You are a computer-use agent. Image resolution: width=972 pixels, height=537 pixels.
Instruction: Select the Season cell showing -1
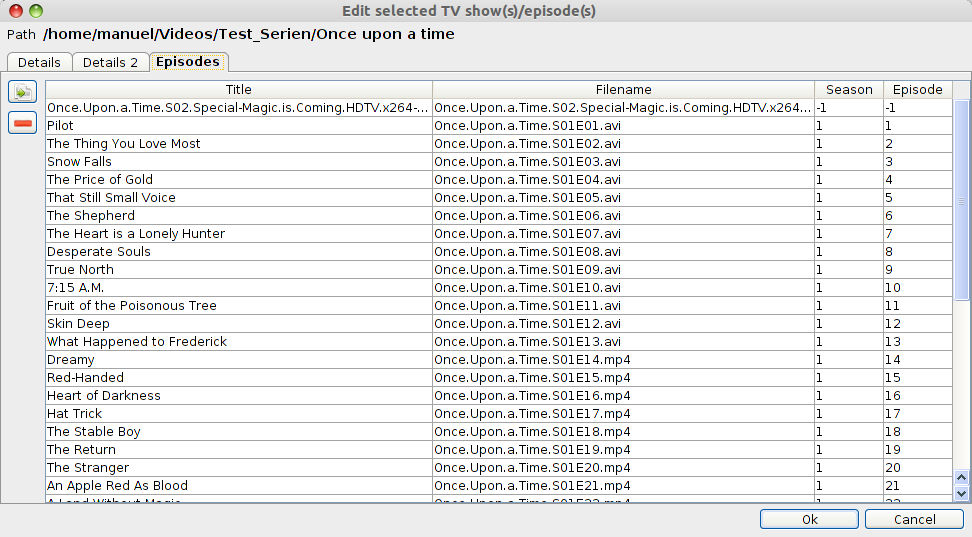click(x=848, y=108)
